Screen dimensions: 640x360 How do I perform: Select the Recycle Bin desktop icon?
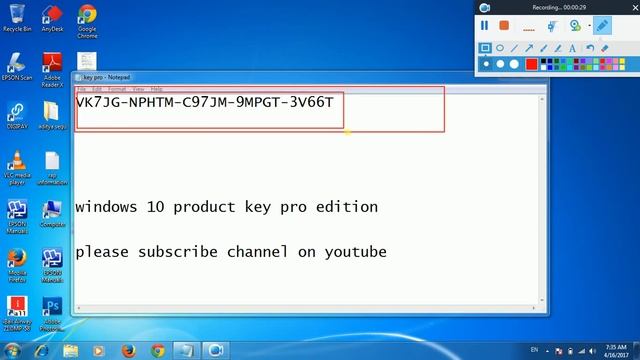pyautogui.click(x=17, y=18)
